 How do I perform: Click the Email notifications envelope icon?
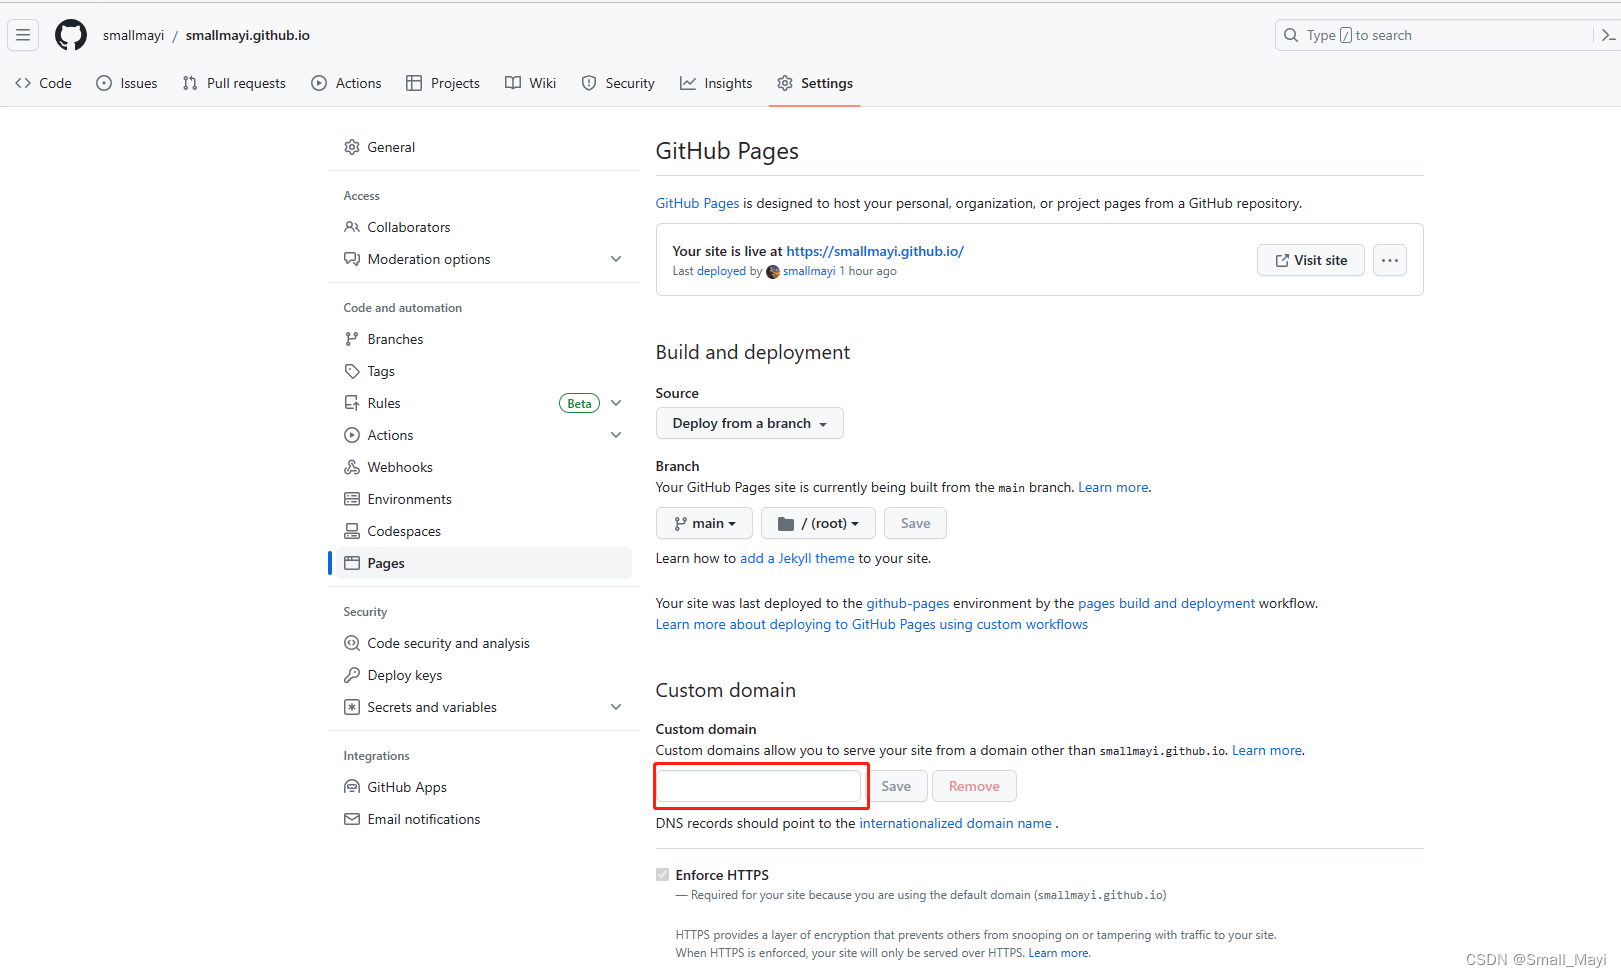point(352,819)
